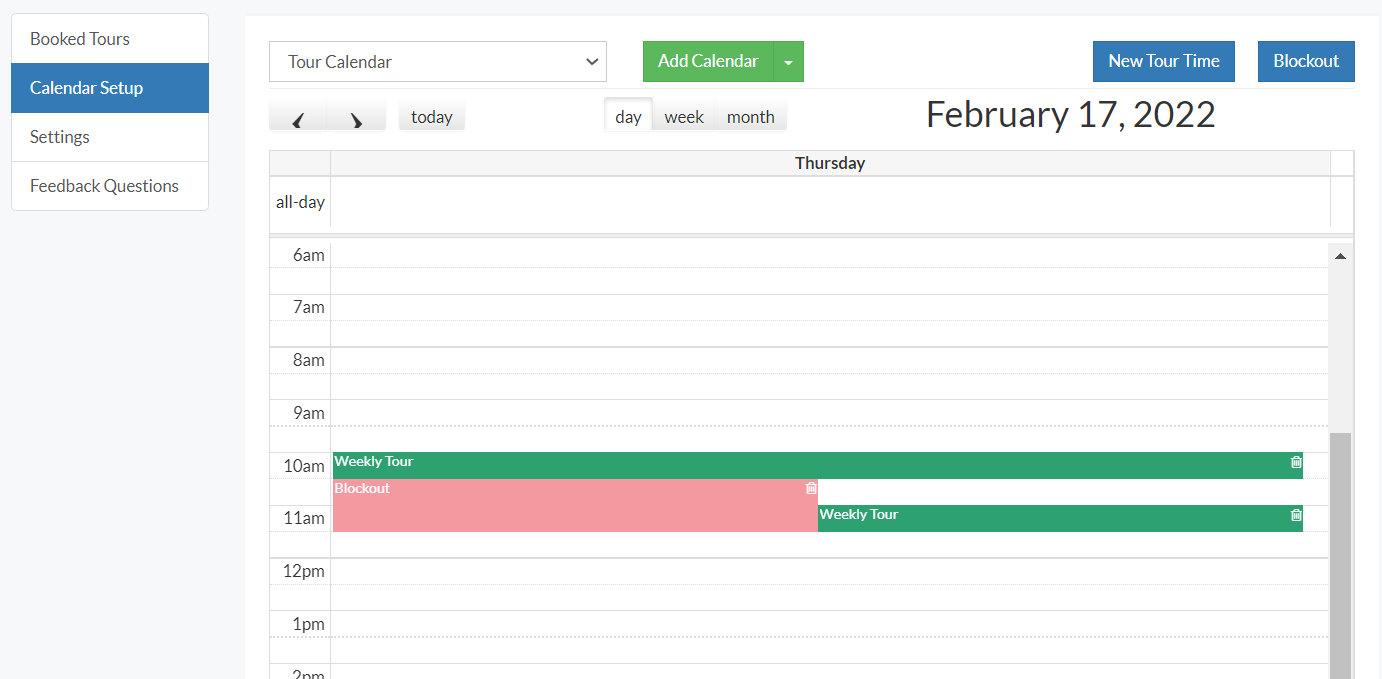This screenshot has height=679, width=1382.
Task: Switch to week view
Action: tap(684, 116)
